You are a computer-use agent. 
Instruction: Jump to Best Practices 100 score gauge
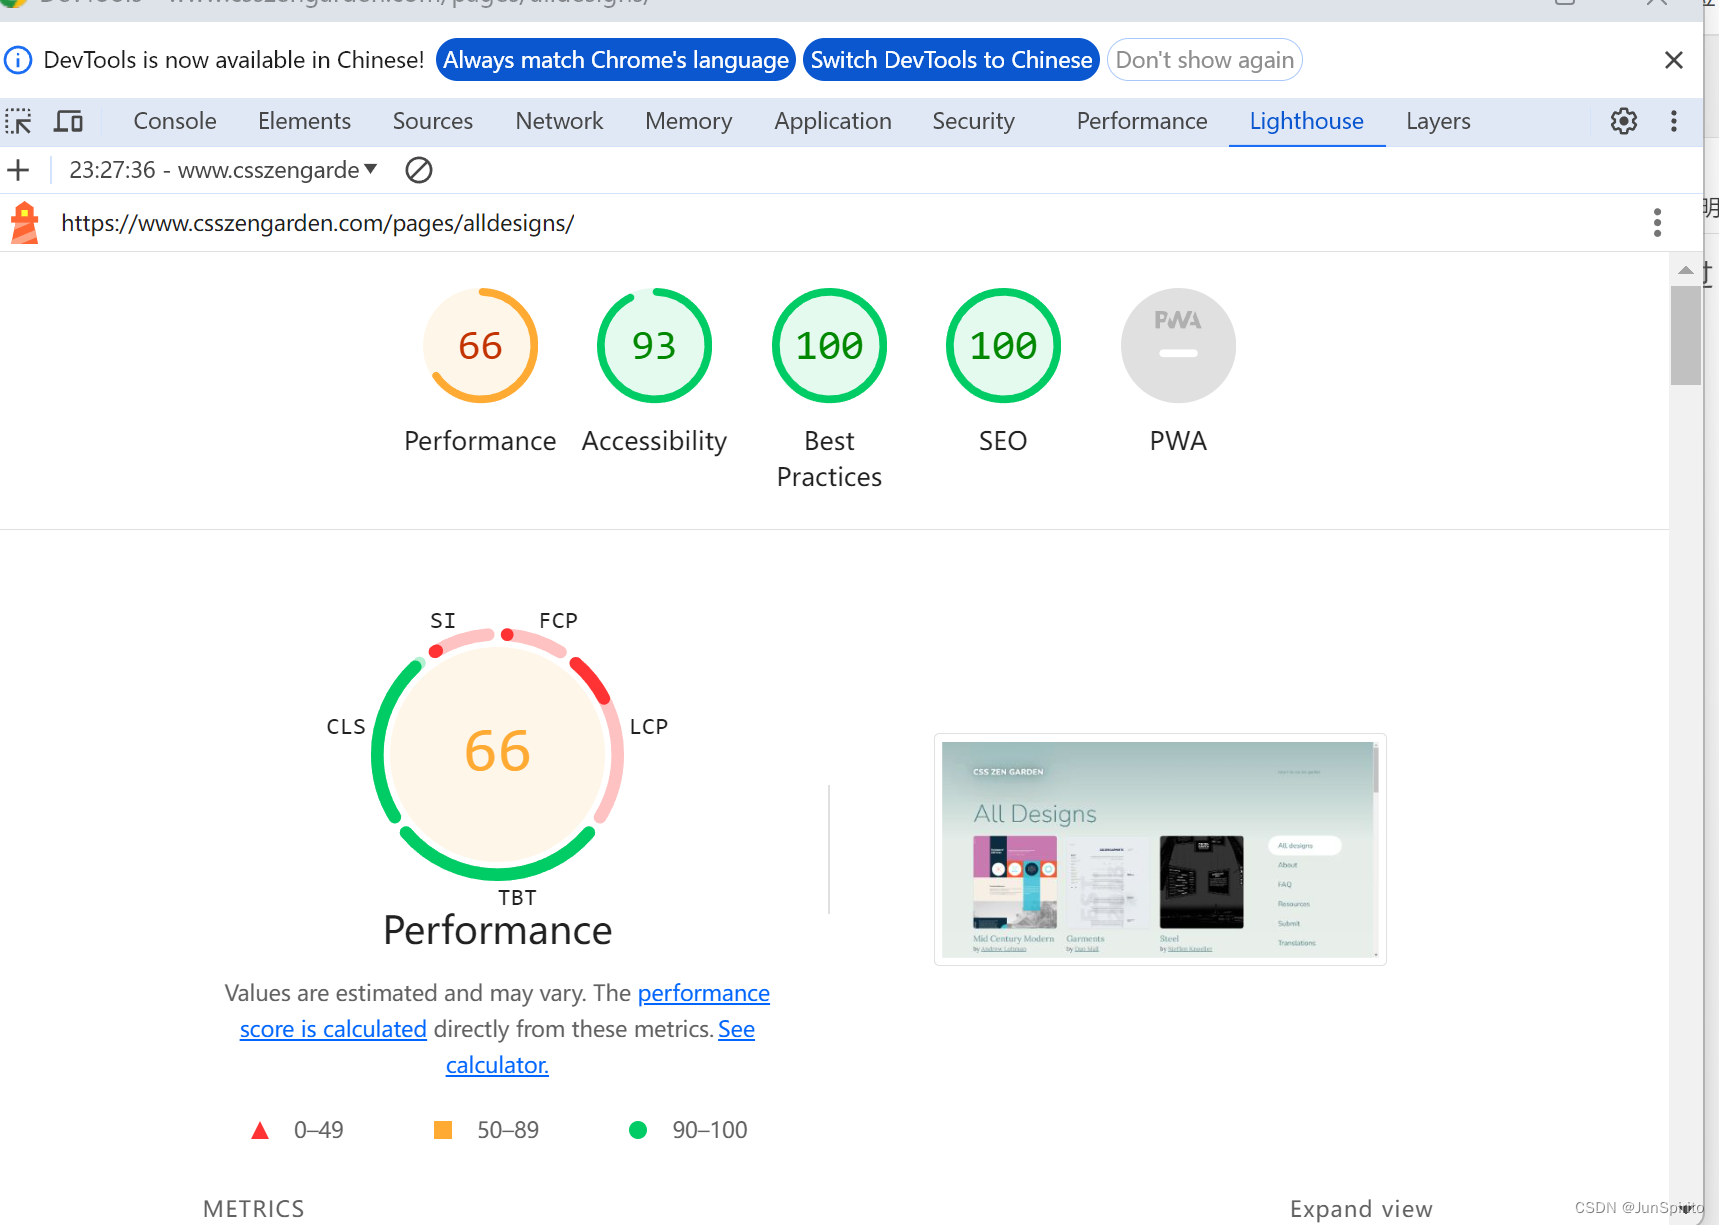[x=829, y=346]
